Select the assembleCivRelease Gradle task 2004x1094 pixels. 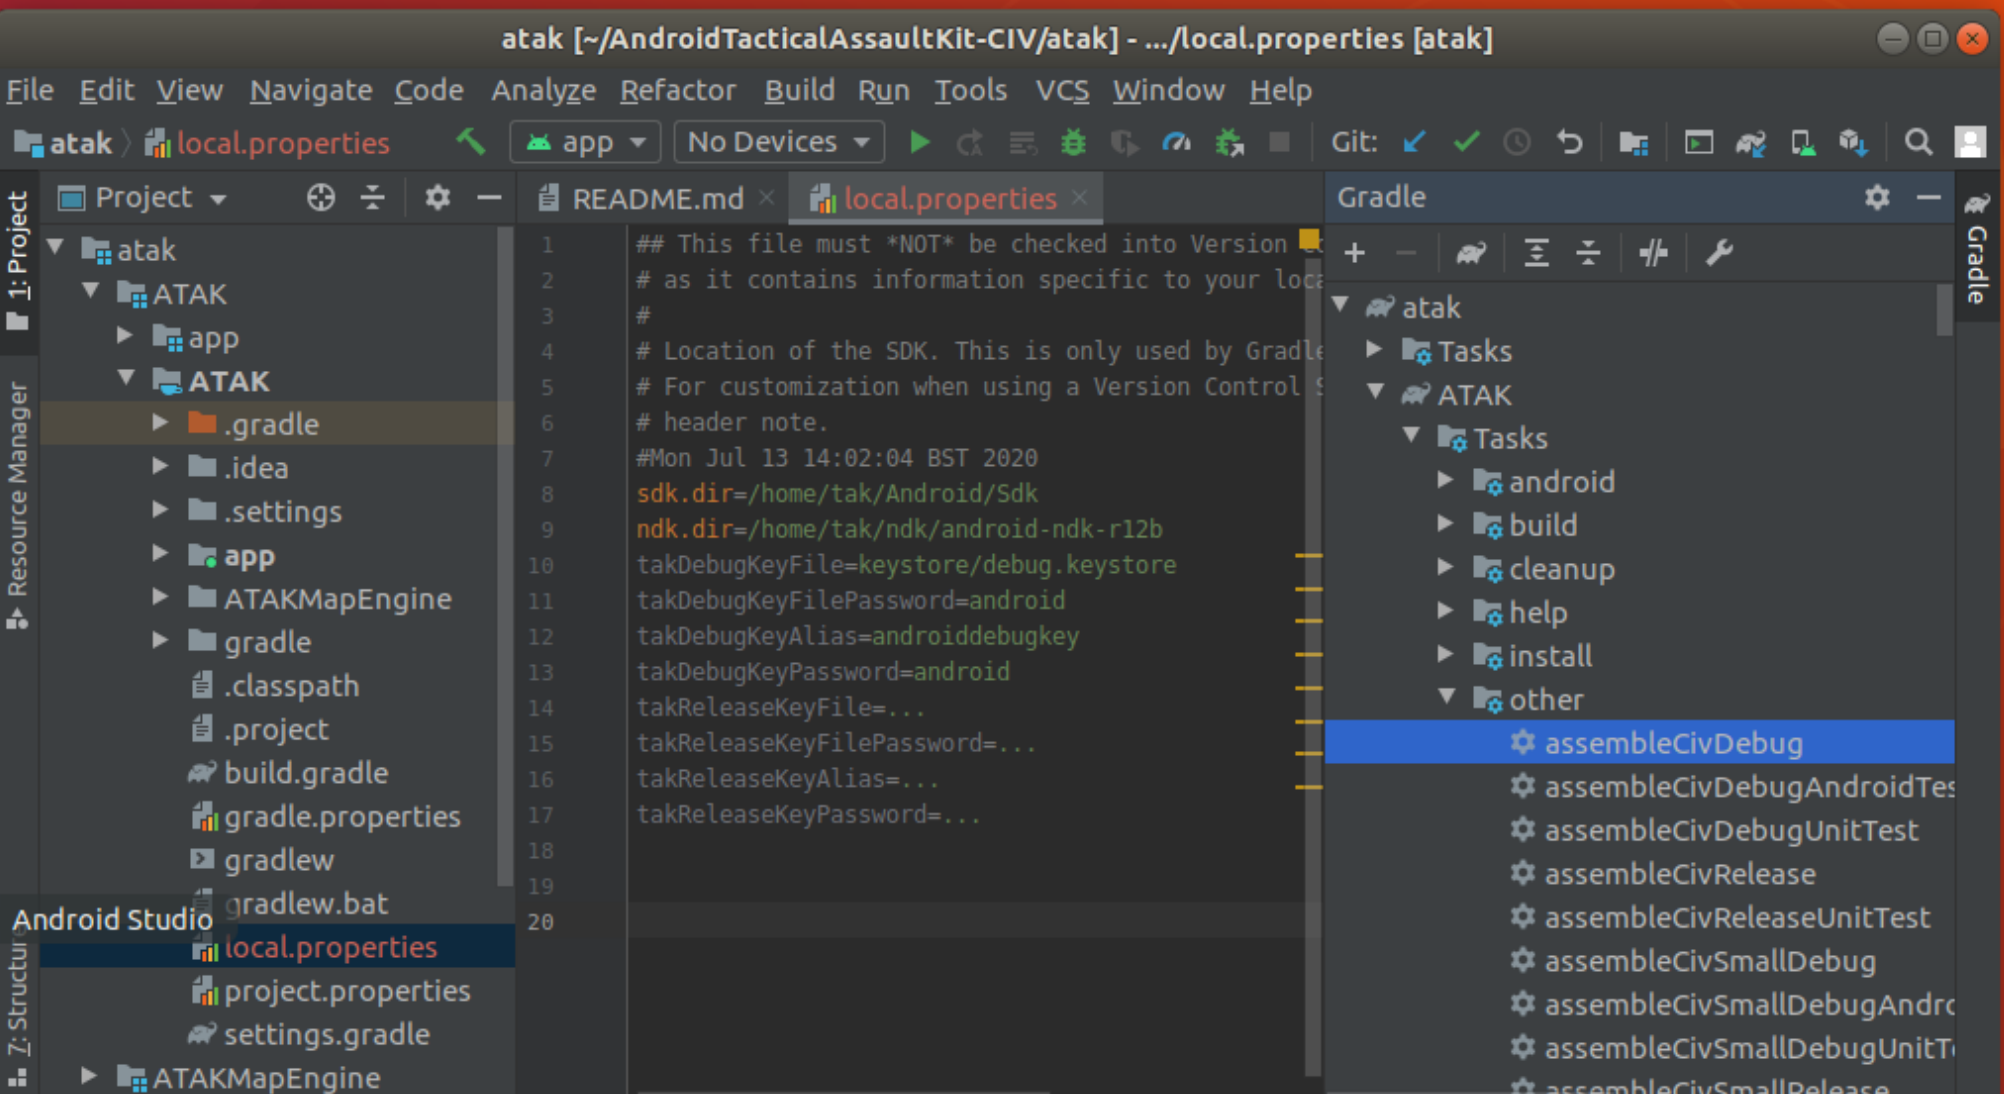coord(1679,874)
